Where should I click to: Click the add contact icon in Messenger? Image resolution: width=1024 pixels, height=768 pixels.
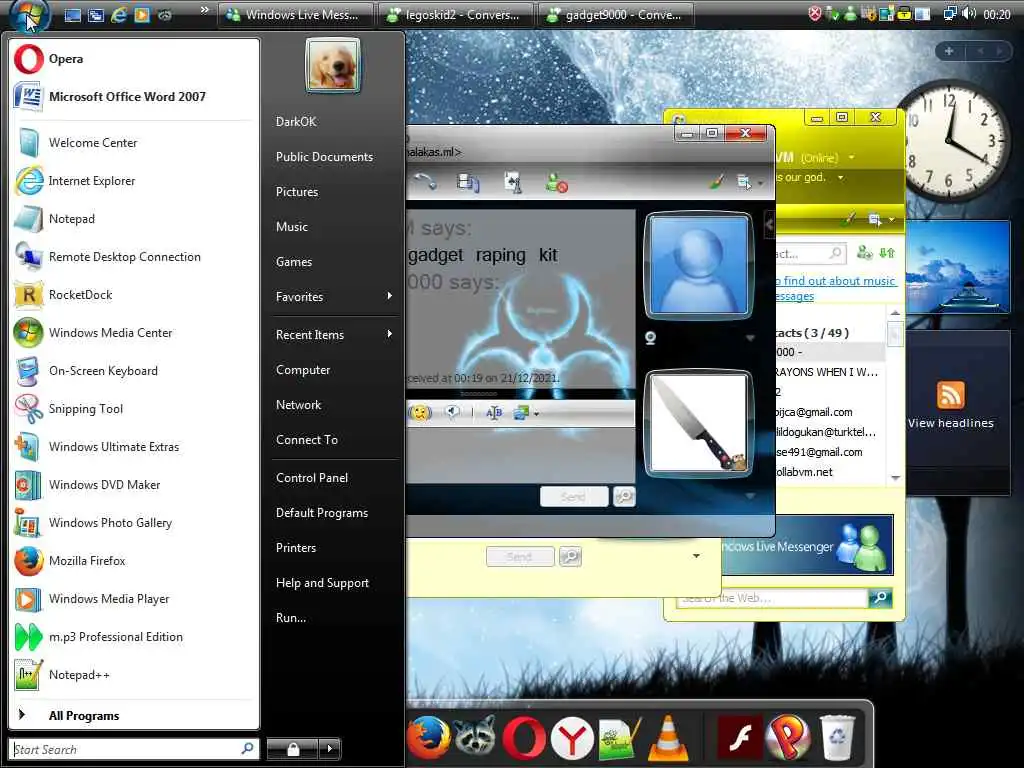click(864, 253)
